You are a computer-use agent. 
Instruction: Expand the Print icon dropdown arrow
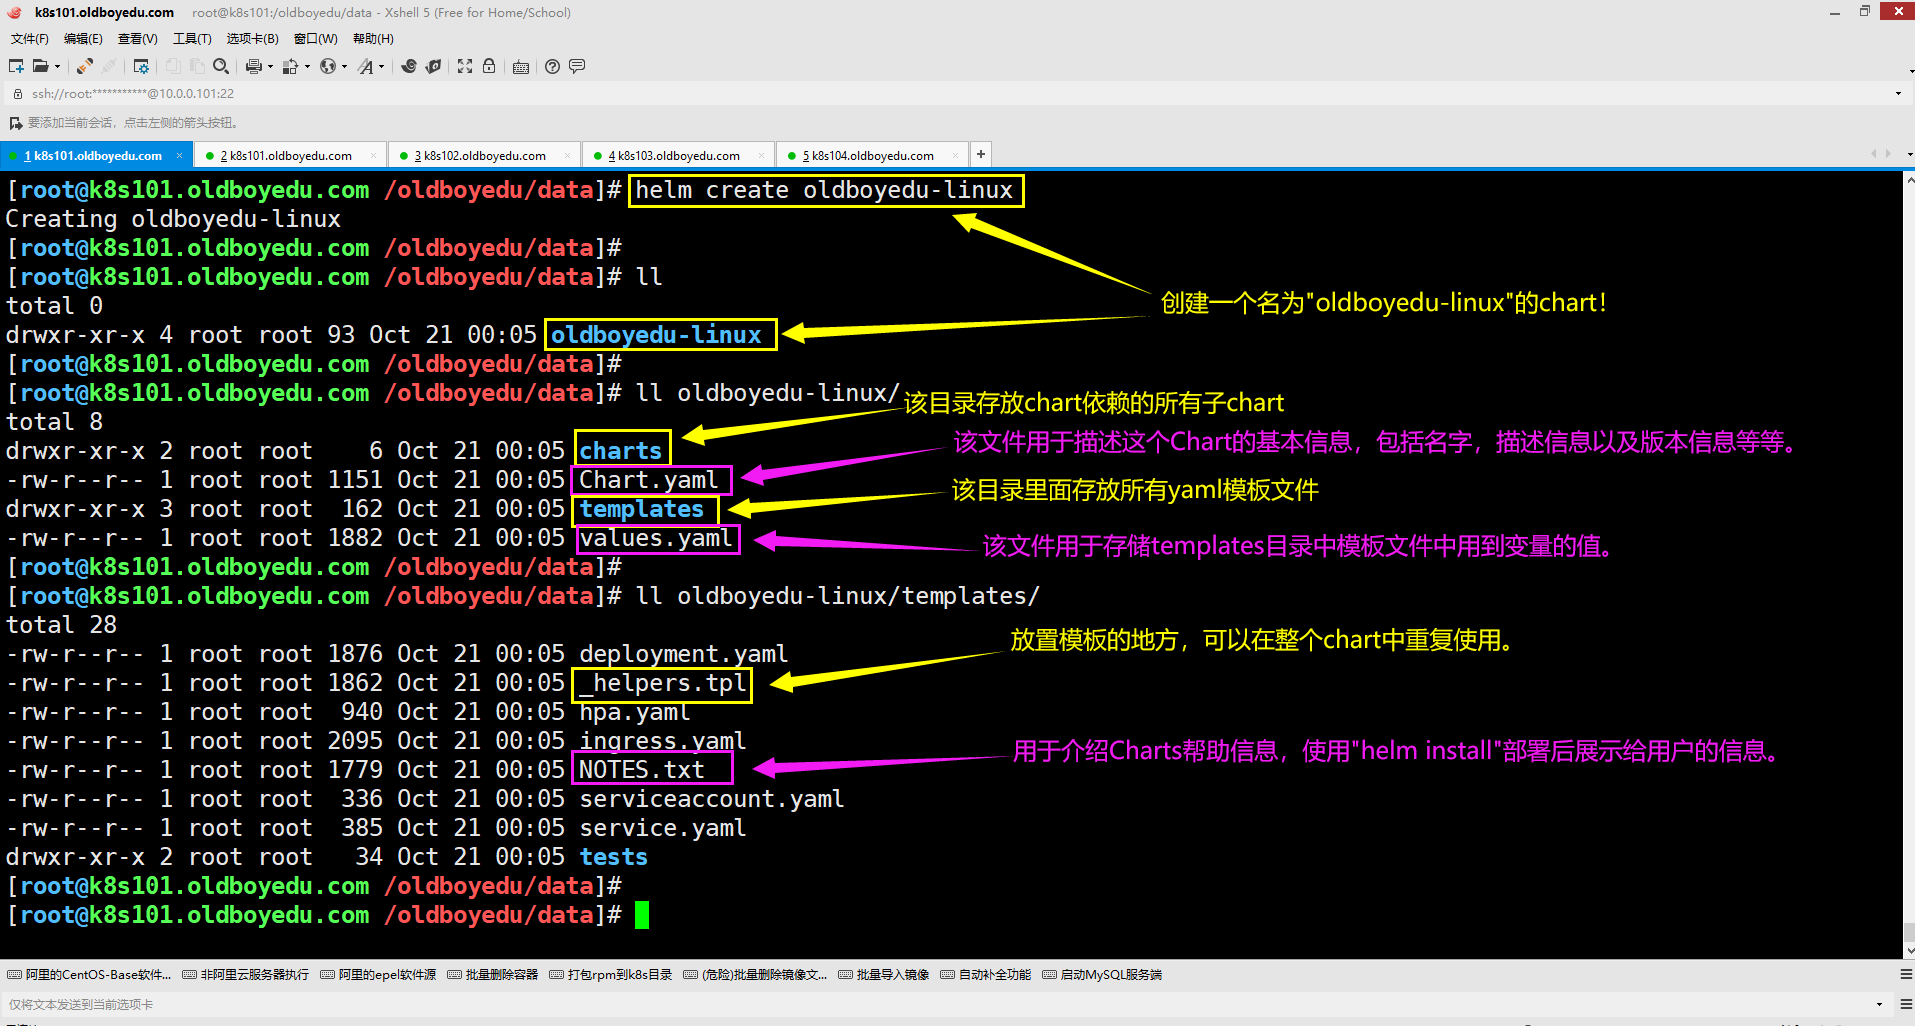point(270,67)
